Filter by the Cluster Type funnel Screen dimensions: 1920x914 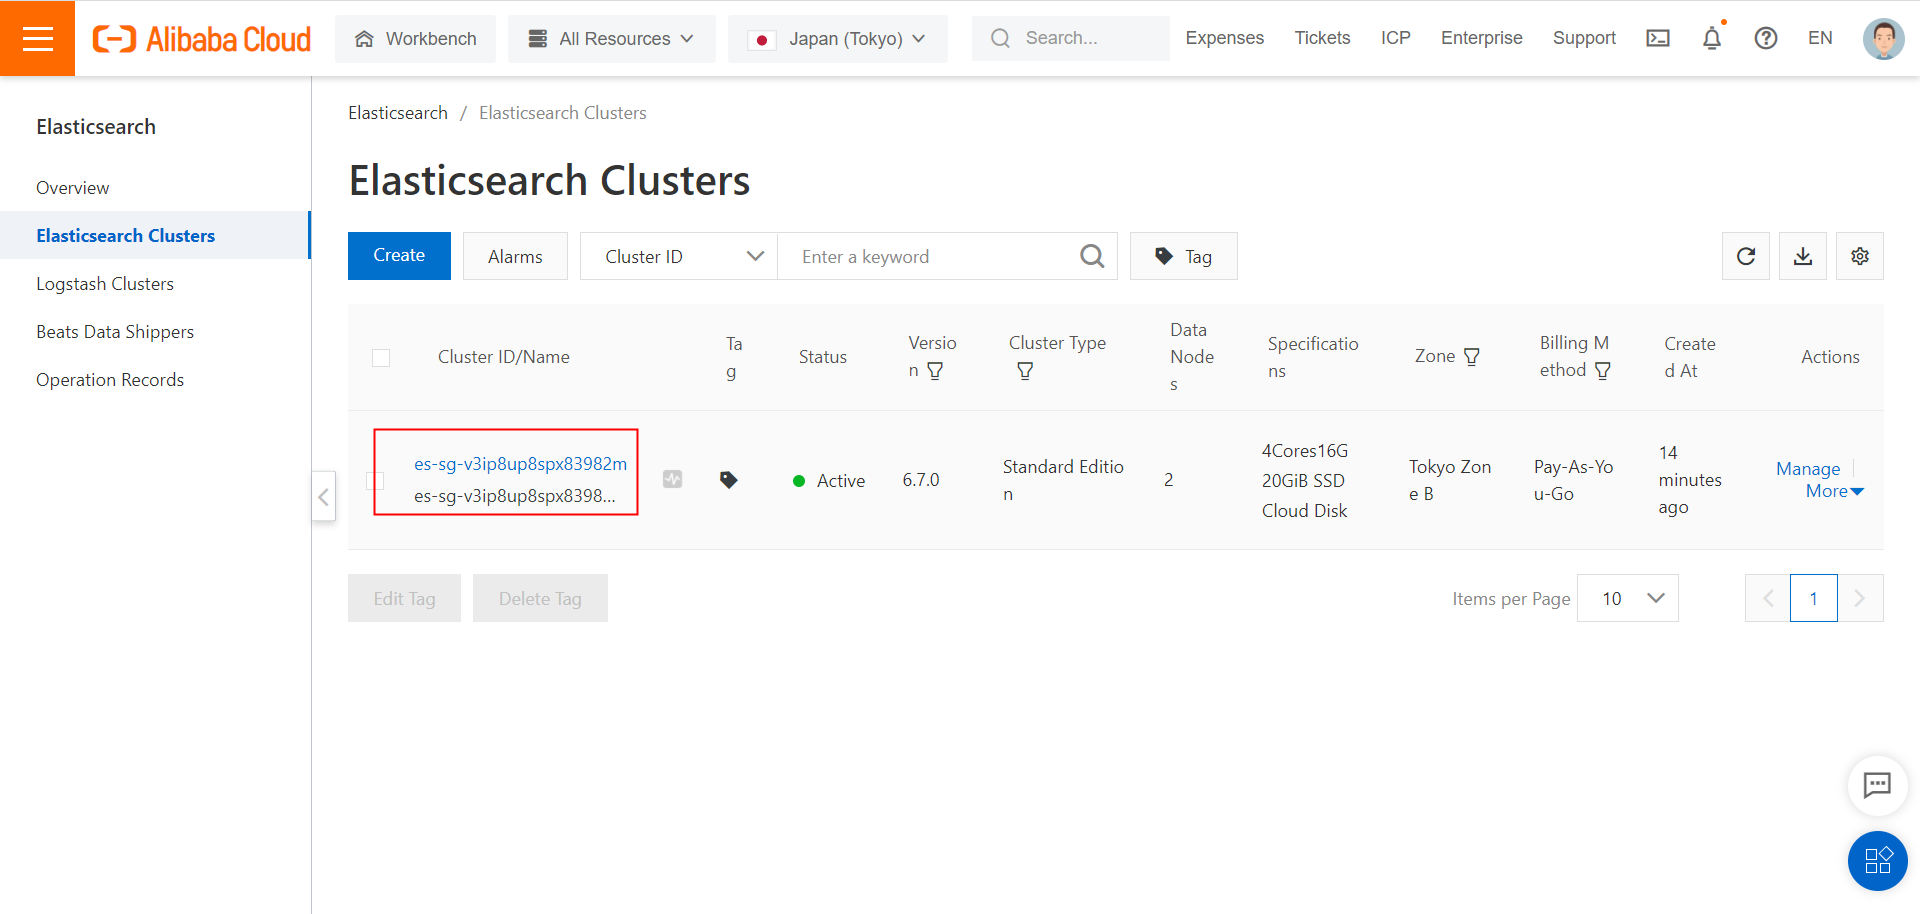tap(1025, 371)
